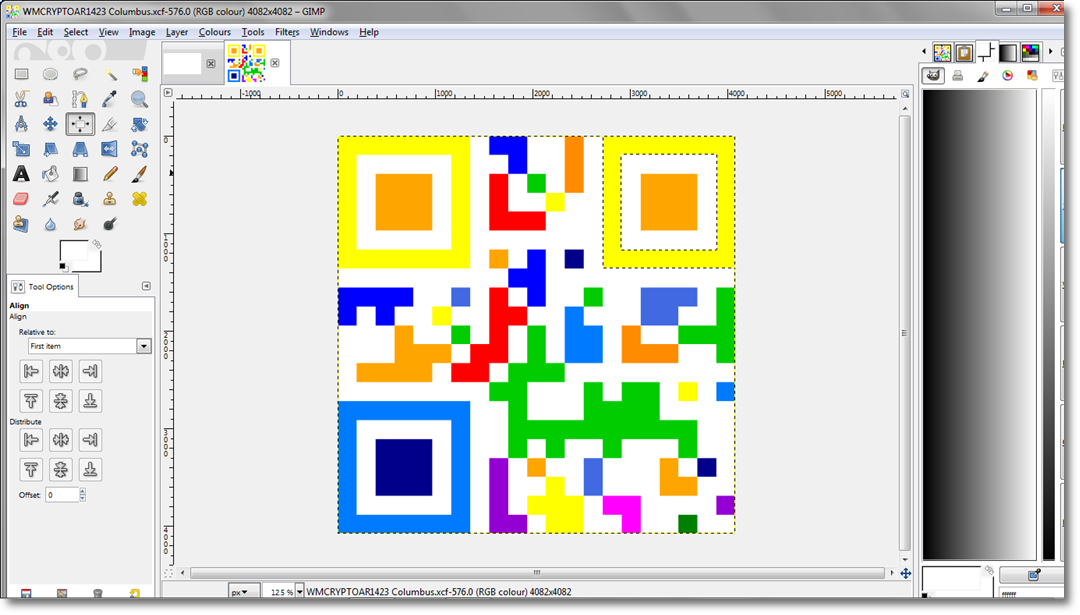Activate the Colour Picker eyedropper in the toolbox
Image resolution: width=1080 pixels, height=615 pixels.
point(110,99)
